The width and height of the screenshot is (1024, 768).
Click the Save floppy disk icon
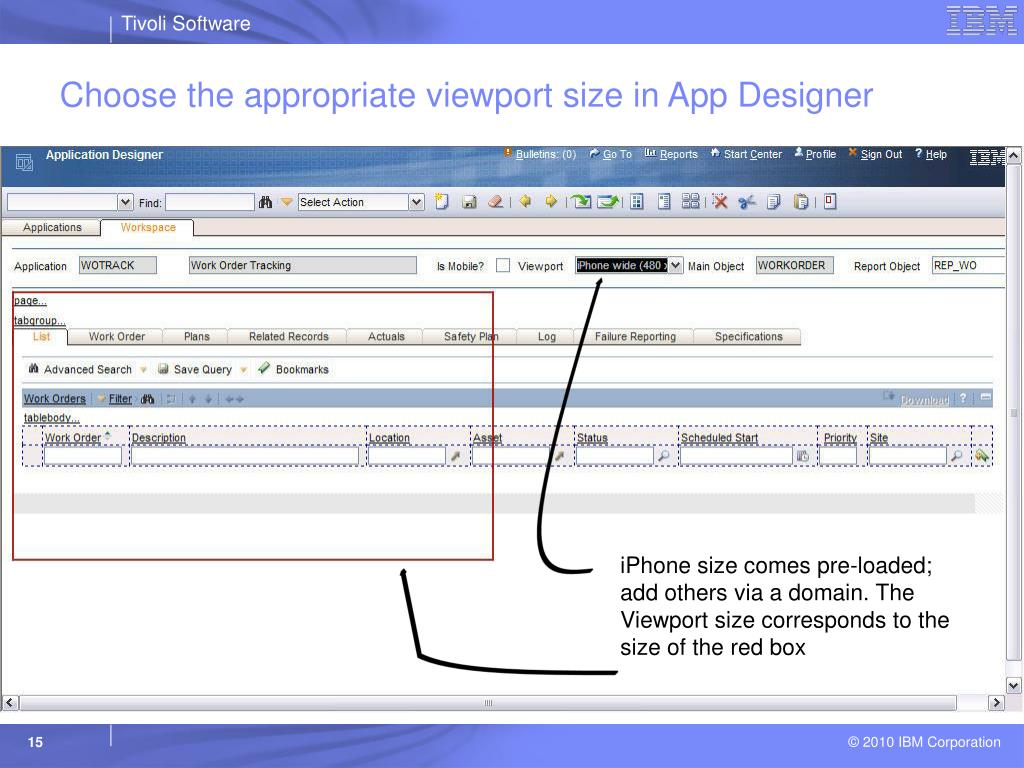(x=469, y=202)
